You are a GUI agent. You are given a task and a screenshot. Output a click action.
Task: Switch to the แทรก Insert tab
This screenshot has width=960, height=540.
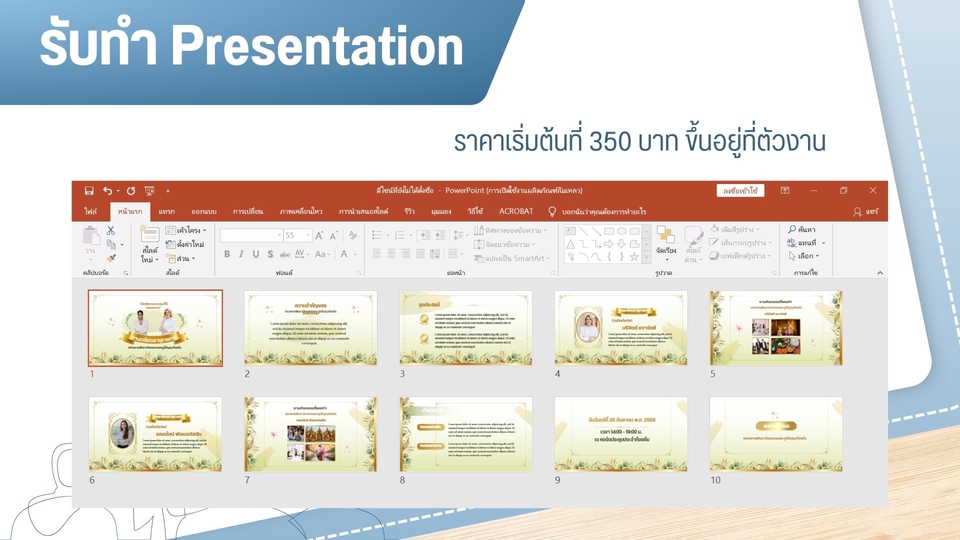click(167, 211)
